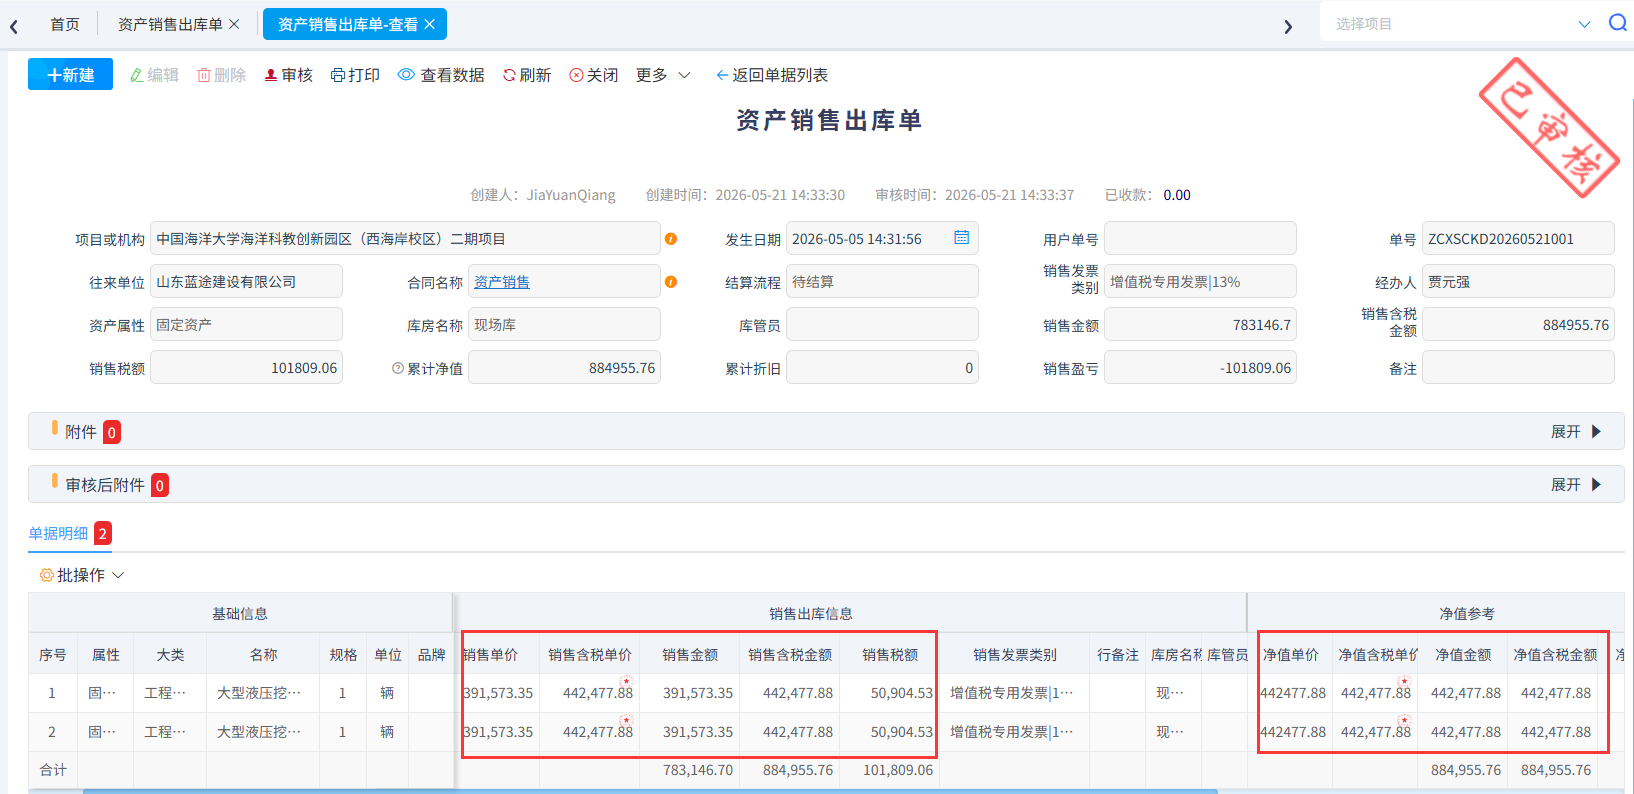Viewport: 1634px width, 794px height.
Task: Switch to the 资产销售出库单 tab
Action: coord(170,24)
